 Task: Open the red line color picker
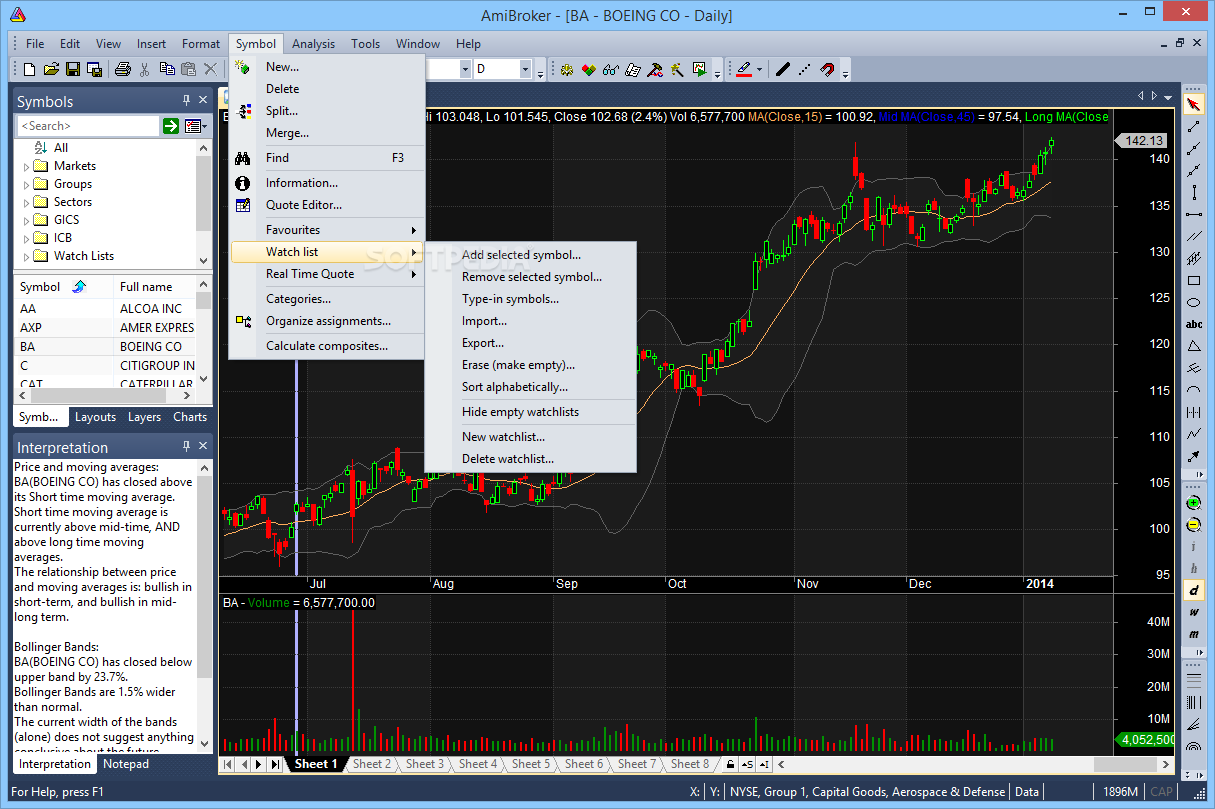click(743, 69)
